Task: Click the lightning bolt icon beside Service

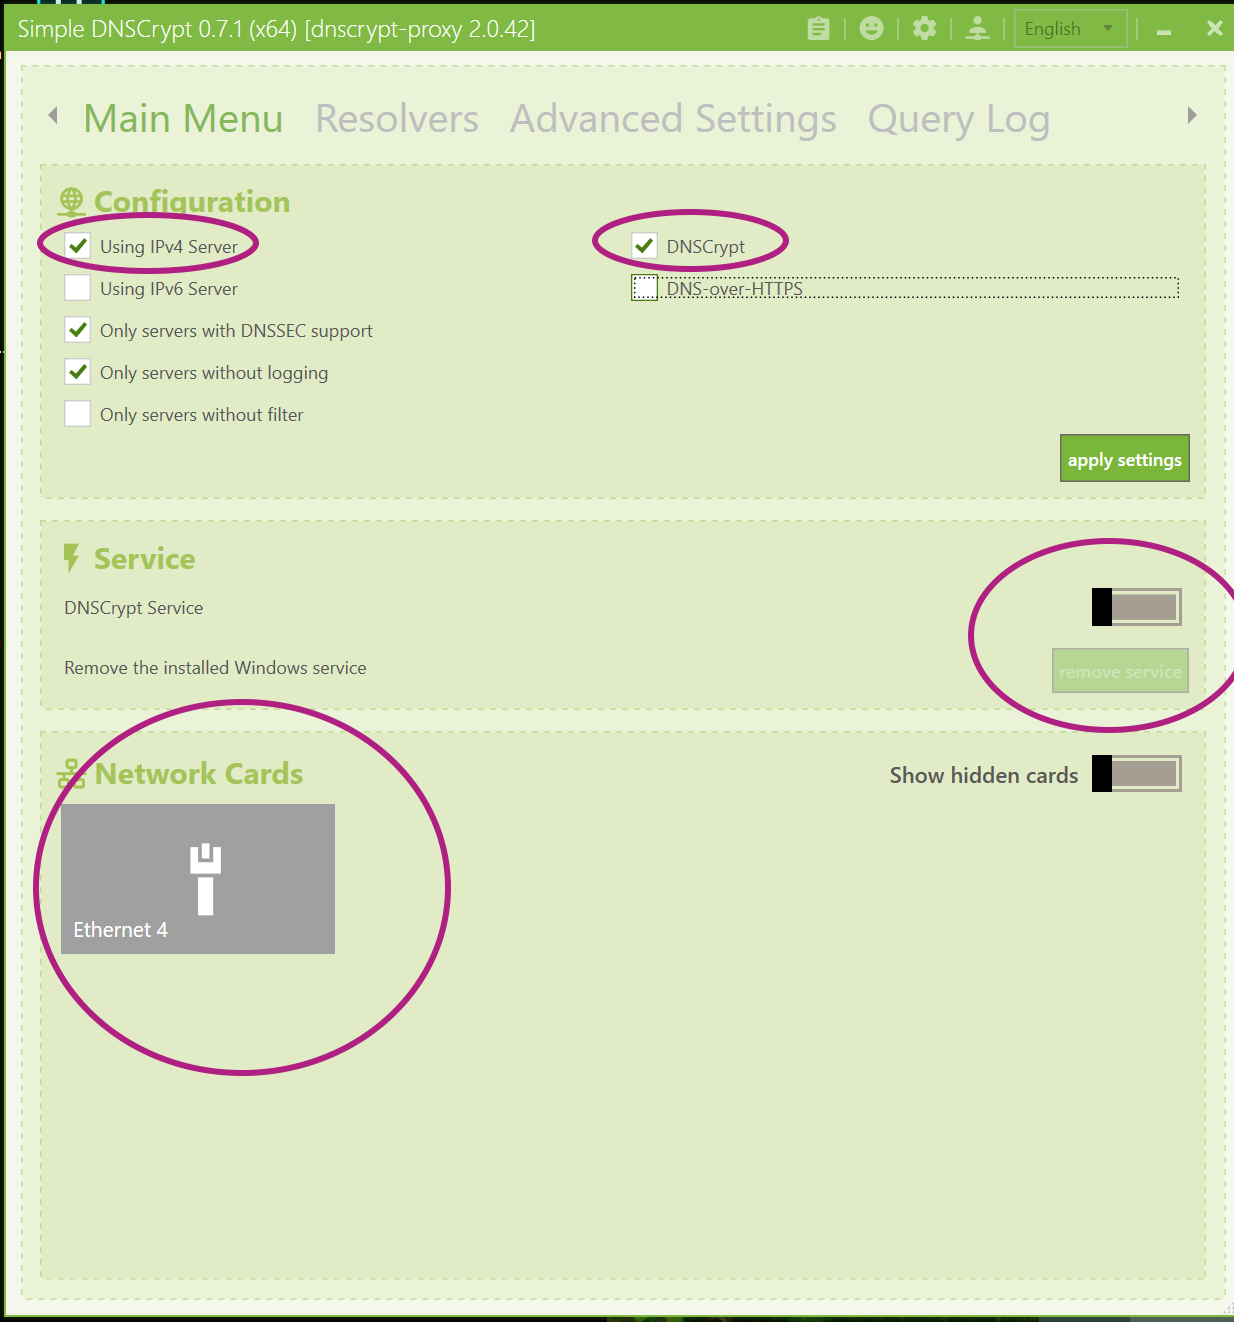Action: click(71, 558)
